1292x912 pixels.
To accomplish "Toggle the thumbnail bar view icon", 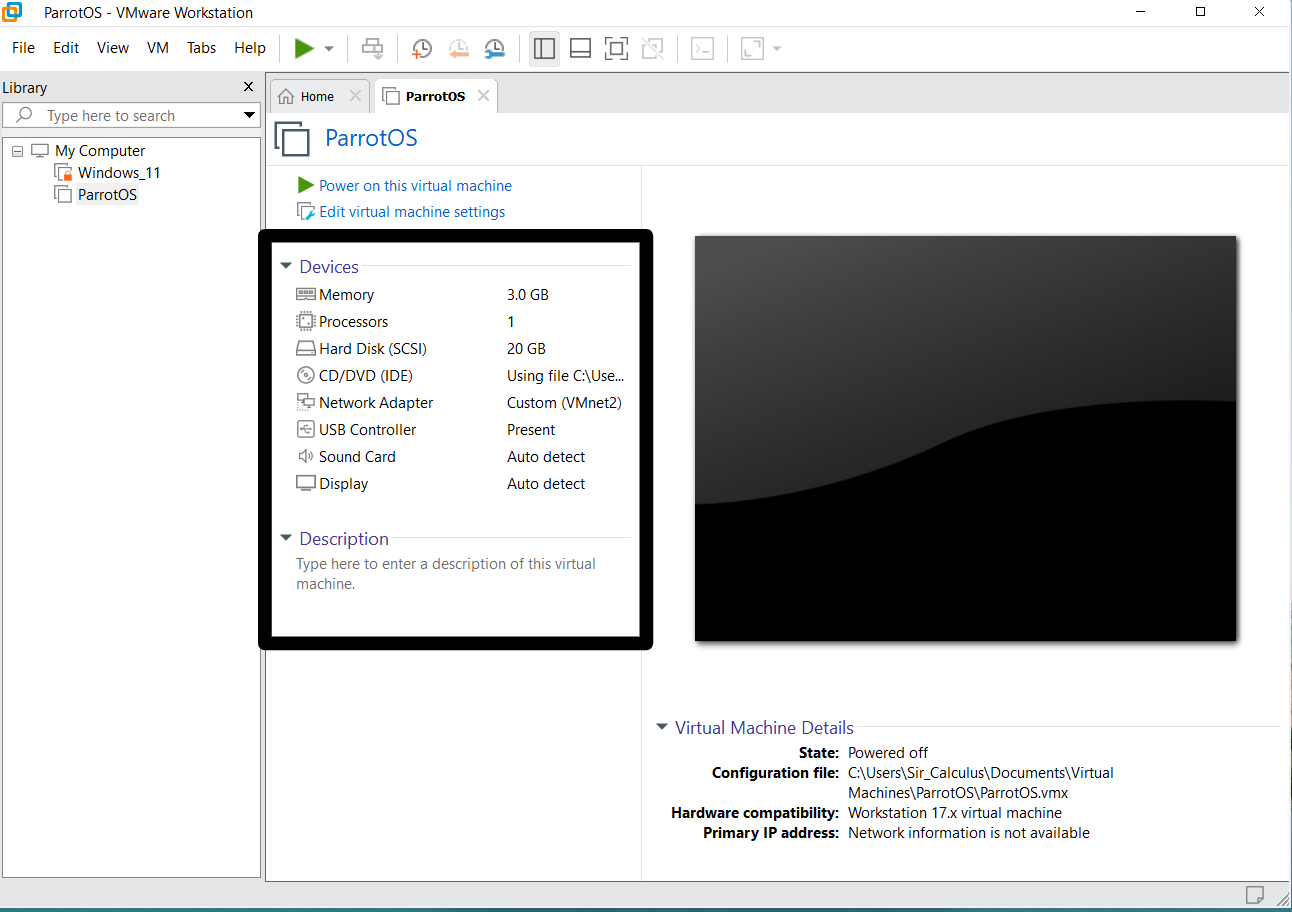I will coord(580,48).
